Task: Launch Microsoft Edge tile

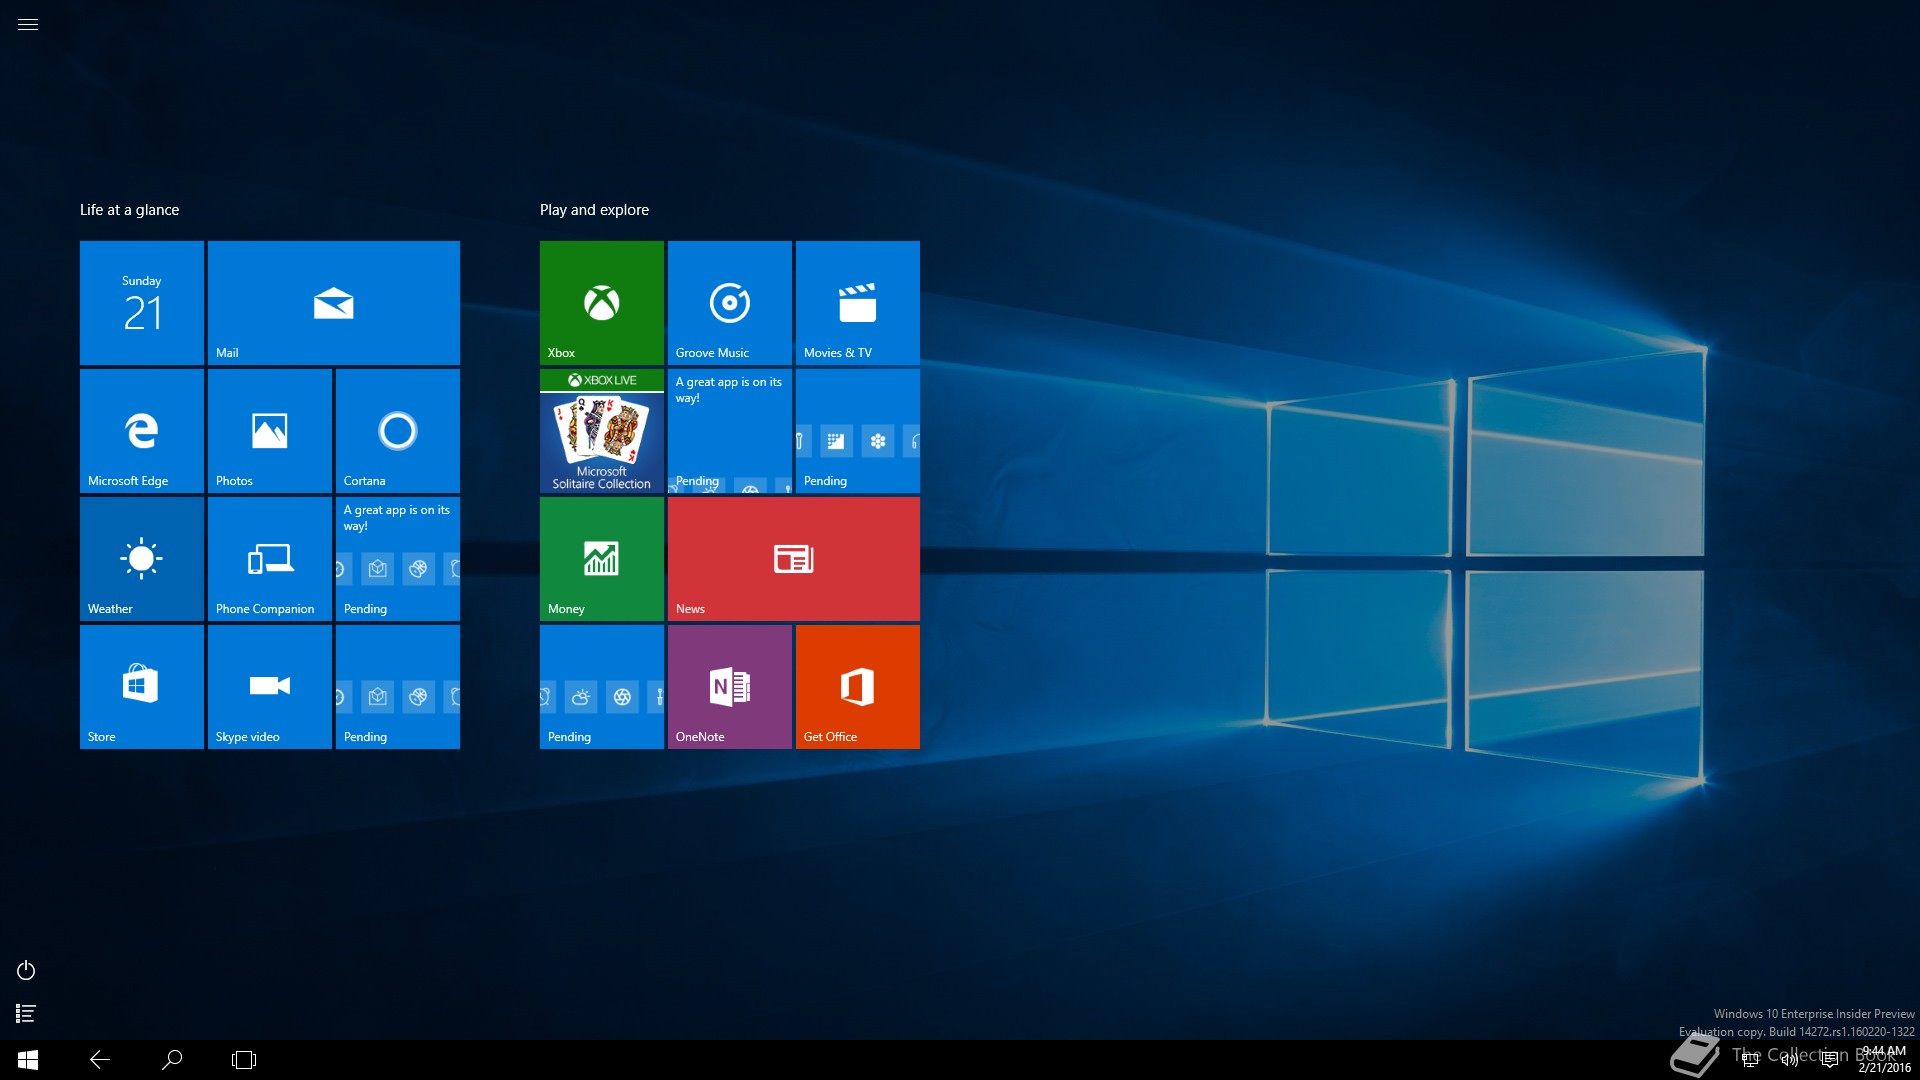Action: pyautogui.click(x=141, y=431)
